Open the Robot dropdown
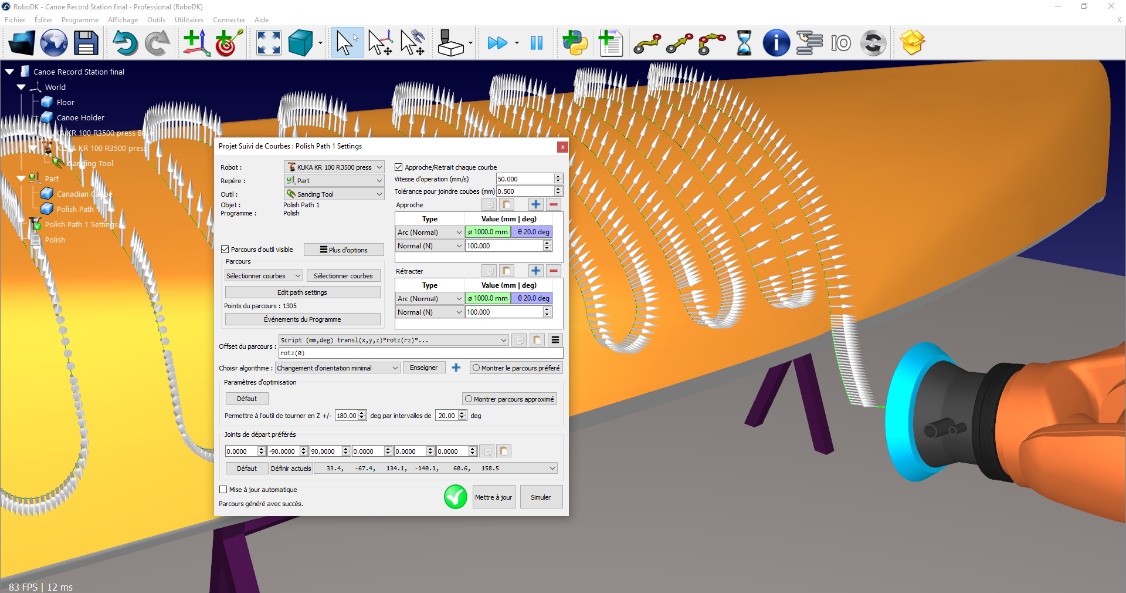 click(x=334, y=167)
